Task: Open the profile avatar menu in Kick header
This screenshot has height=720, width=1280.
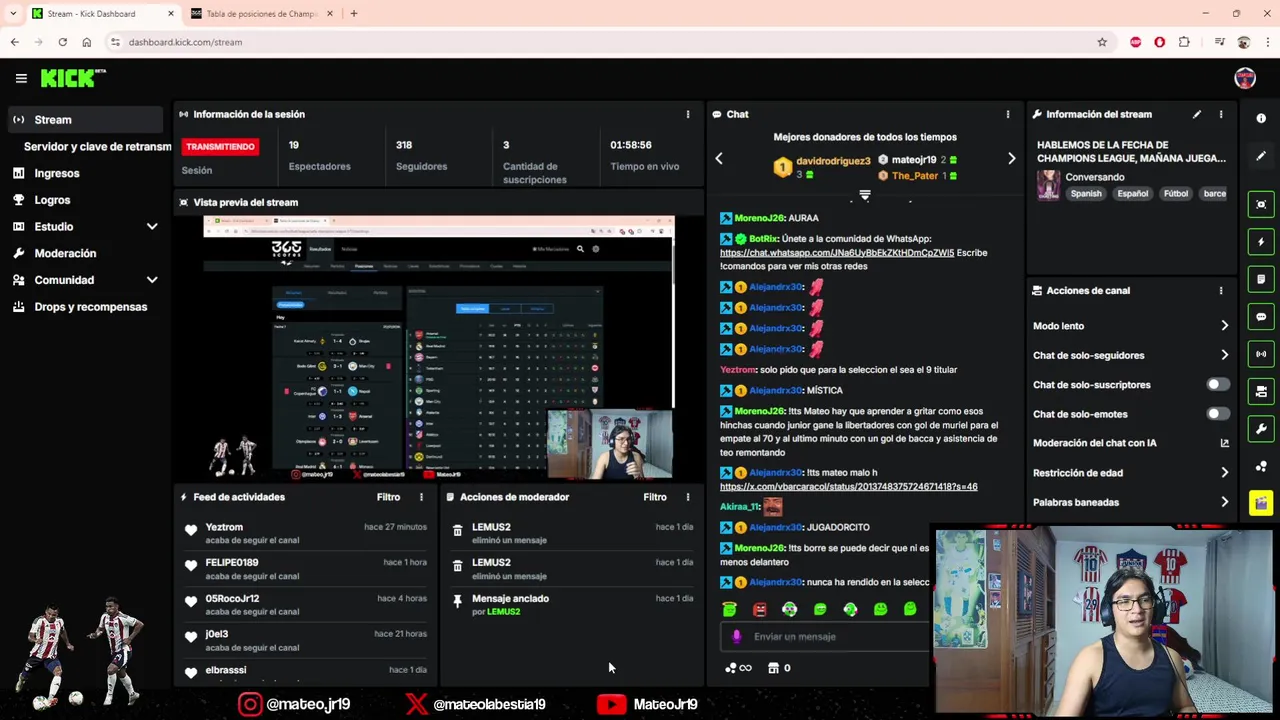Action: [x=1245, y=78]
